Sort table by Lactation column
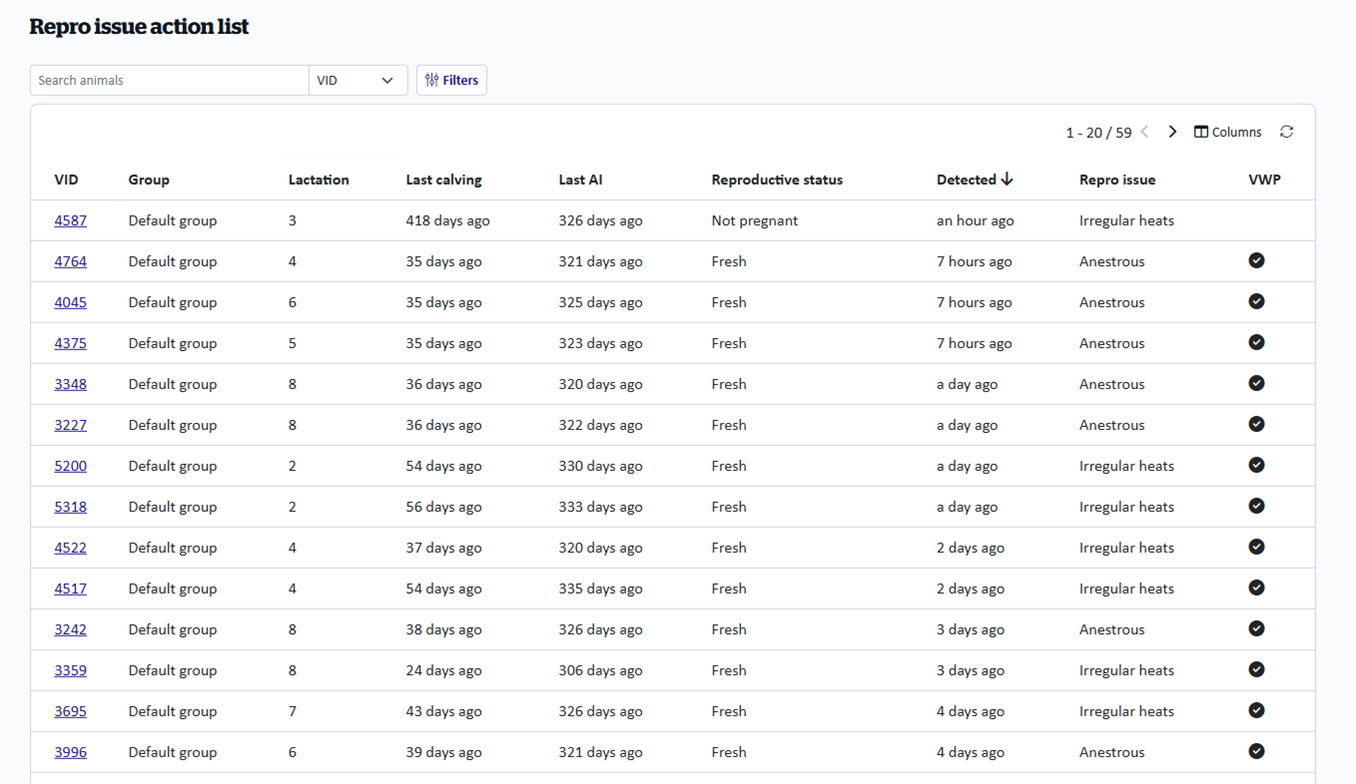1356x784 pixels. point(318,179)
